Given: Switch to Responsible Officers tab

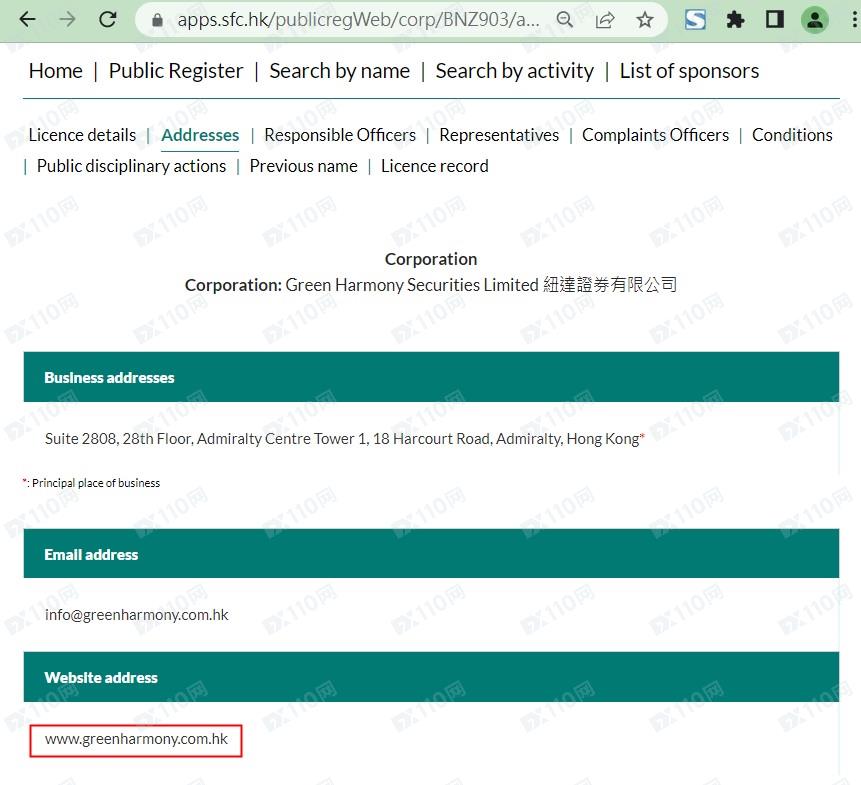Looking at the screenshot, I should (340, 135).
